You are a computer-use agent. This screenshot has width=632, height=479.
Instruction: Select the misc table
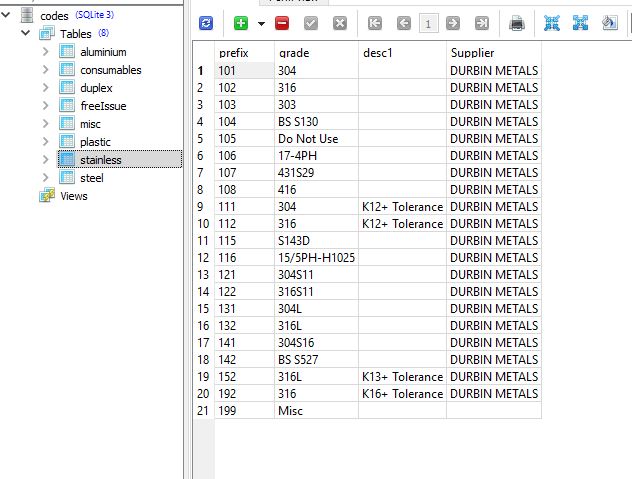pos(90,124)
